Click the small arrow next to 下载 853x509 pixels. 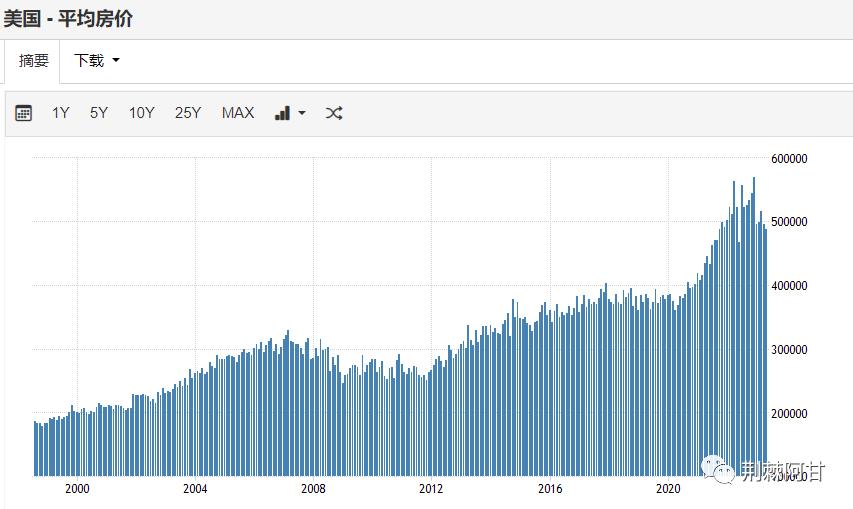(116, 60)
